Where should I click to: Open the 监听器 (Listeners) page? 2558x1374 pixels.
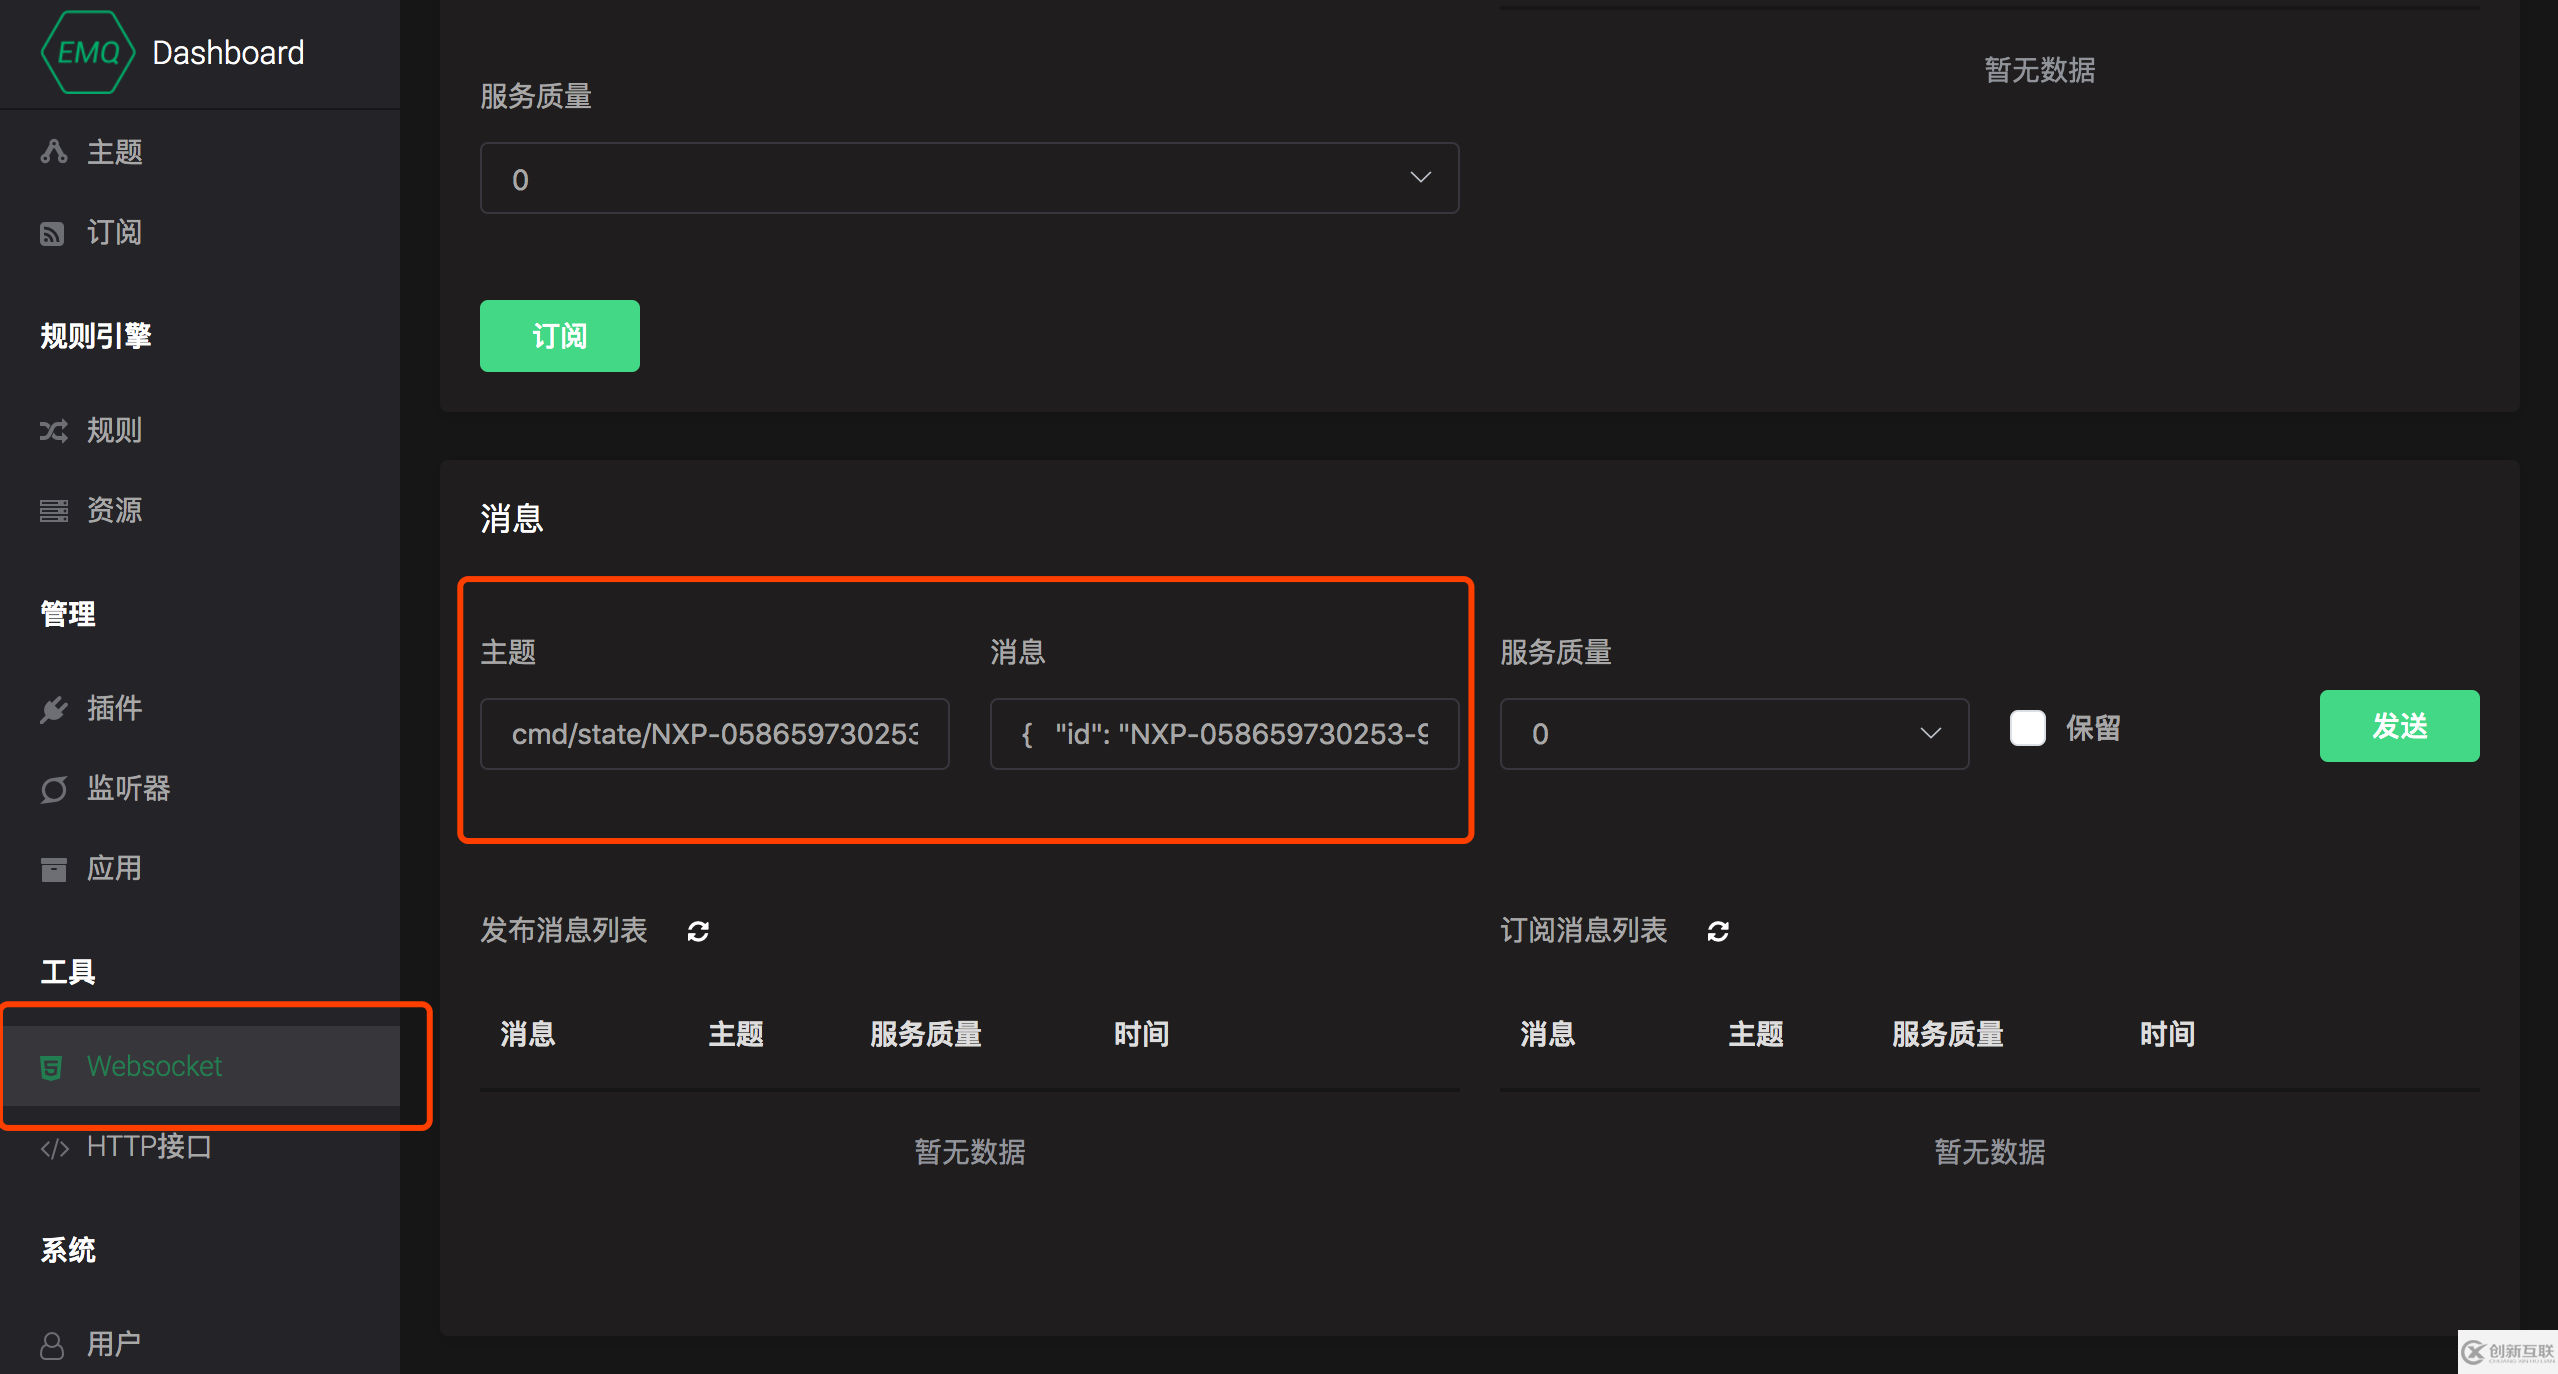(x=128, y=789)
